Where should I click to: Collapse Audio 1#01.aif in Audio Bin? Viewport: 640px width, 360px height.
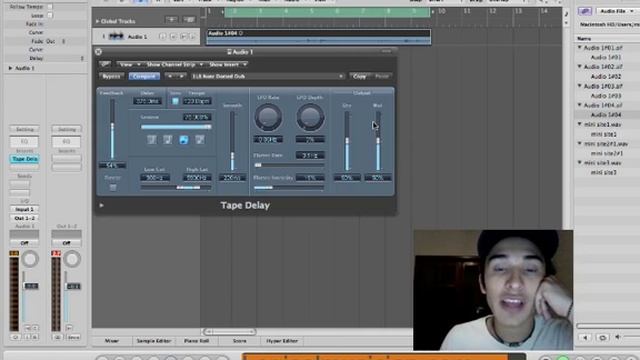pos(579,48)
